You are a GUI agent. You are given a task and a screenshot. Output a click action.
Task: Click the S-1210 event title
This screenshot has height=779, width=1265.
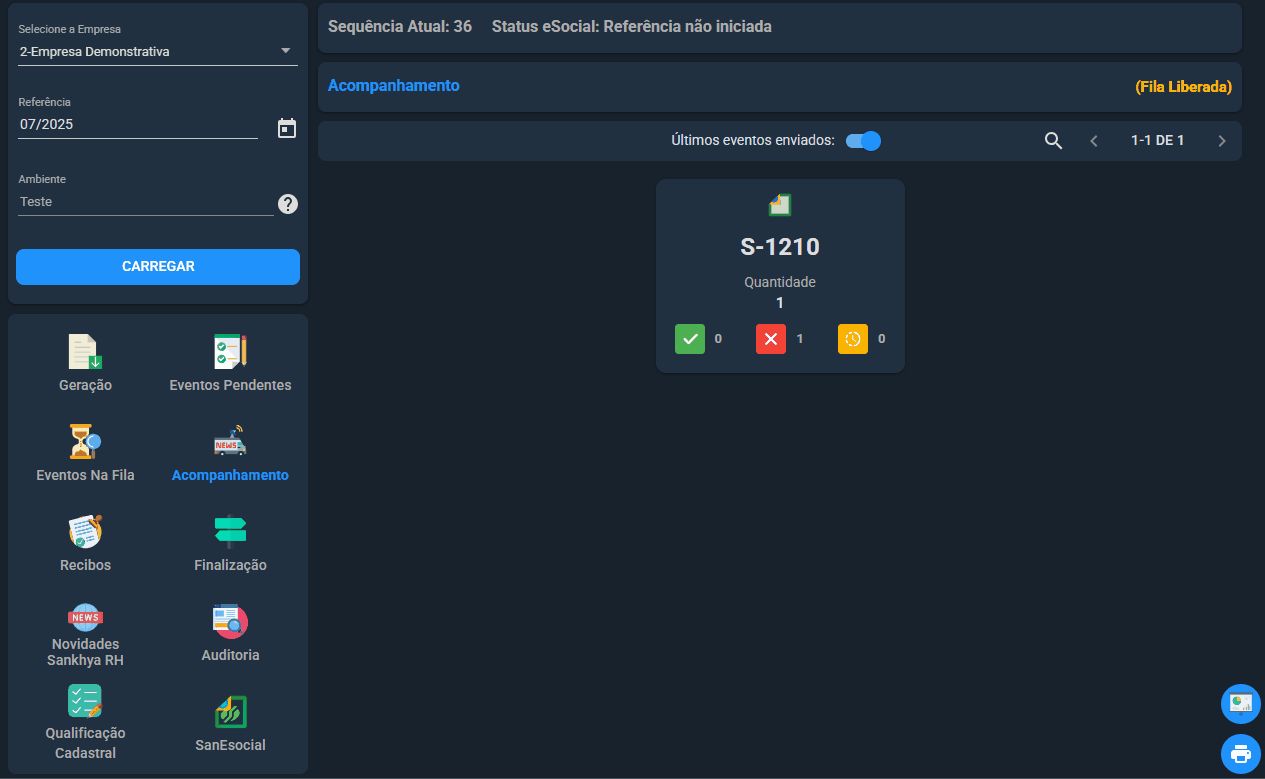click(x=780, y=248)
